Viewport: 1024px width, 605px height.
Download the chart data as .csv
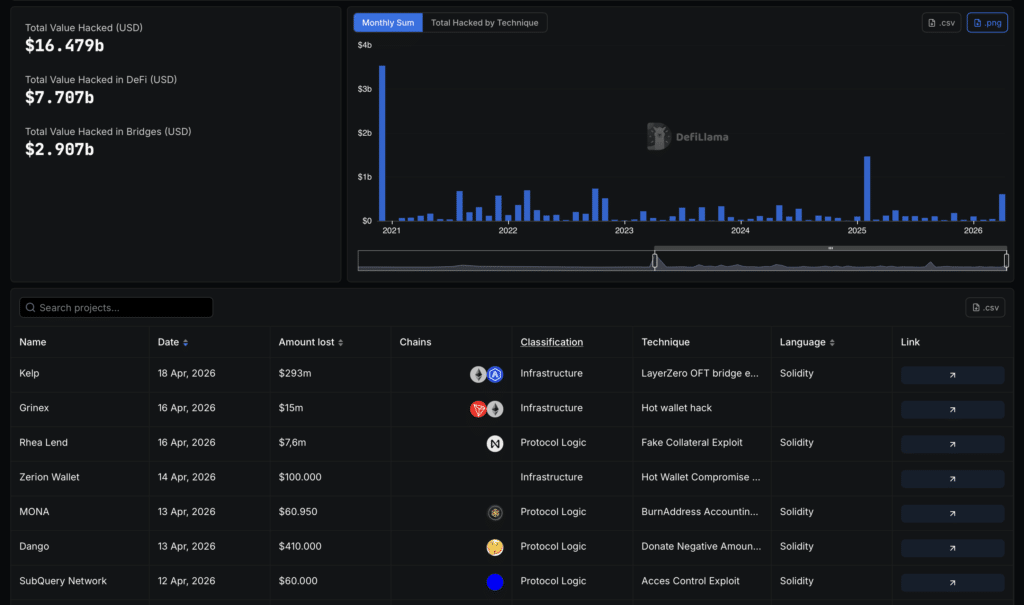pyautogui.click(x=941, y=23)
